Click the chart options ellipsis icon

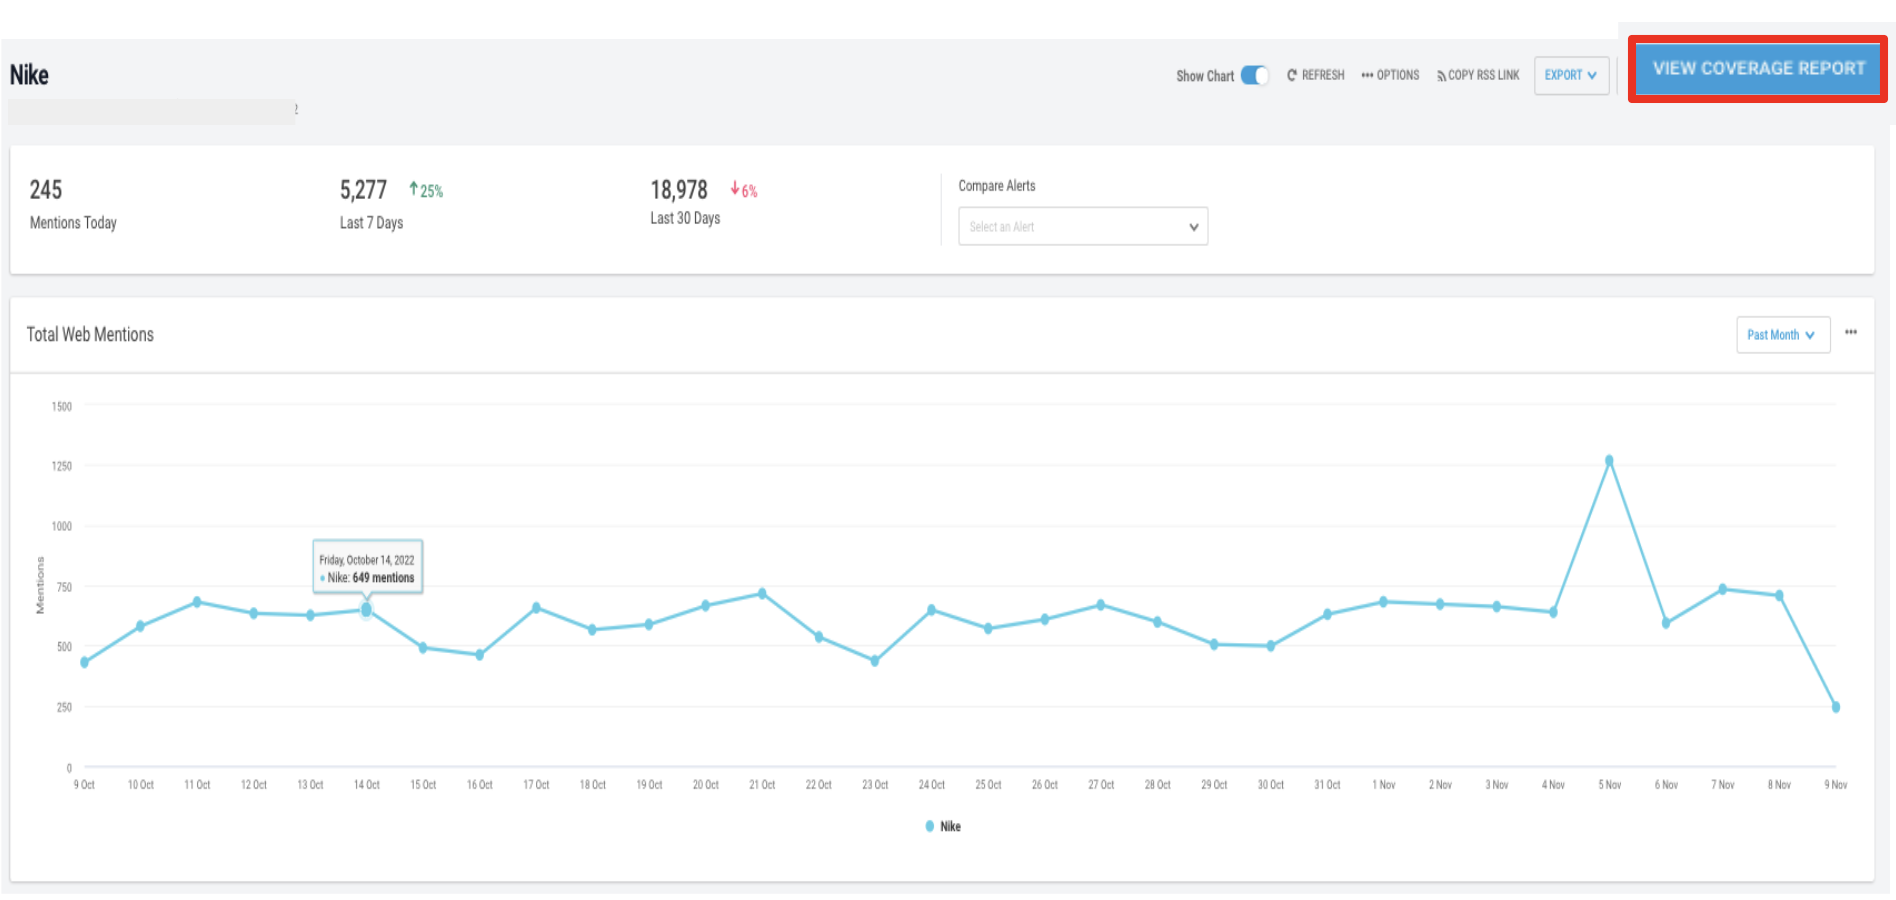tap(1851, 333)
